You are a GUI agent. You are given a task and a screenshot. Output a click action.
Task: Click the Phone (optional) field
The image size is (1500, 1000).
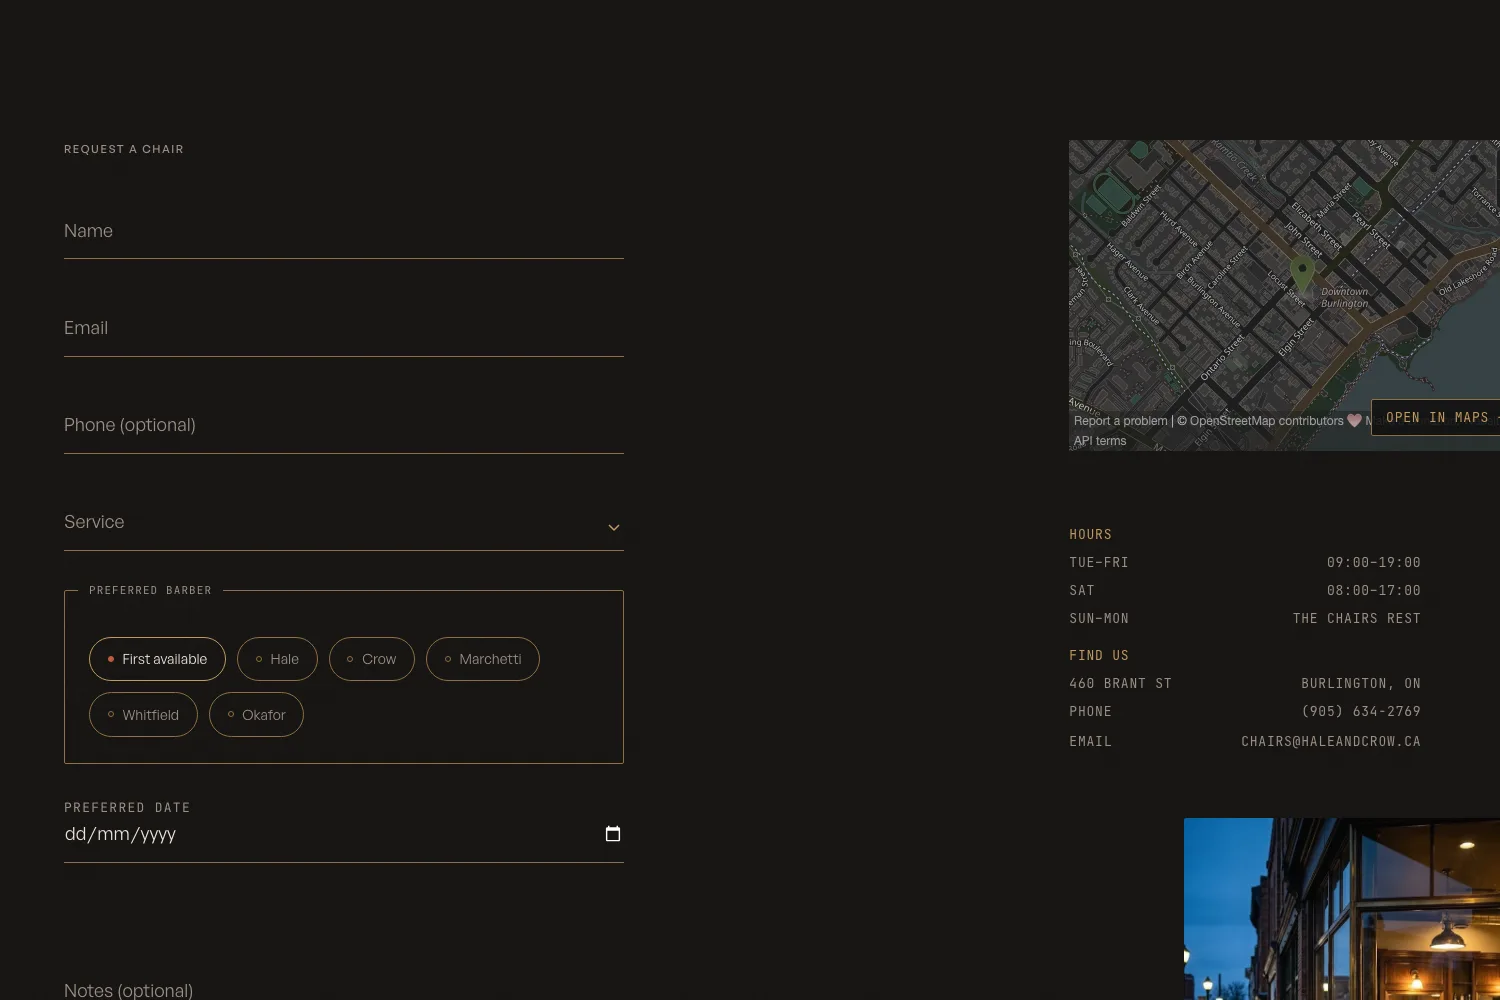(x=344, y=425)
